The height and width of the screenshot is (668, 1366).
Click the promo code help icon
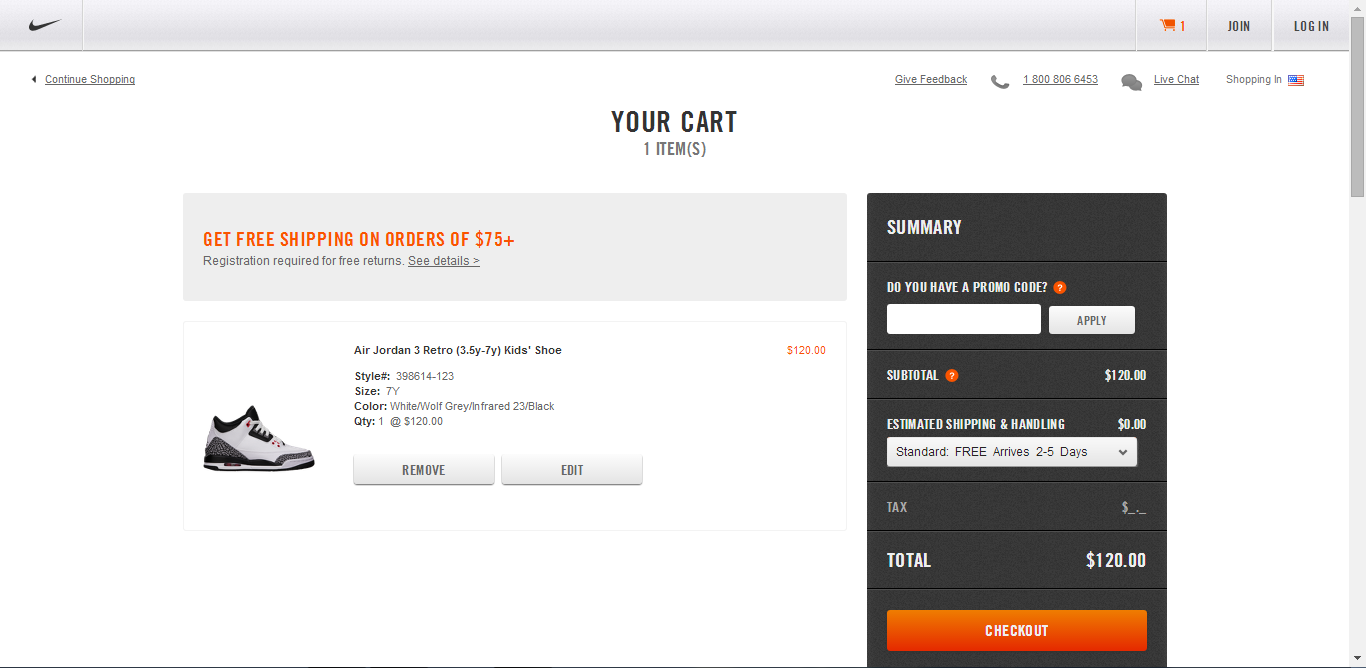1060,288
